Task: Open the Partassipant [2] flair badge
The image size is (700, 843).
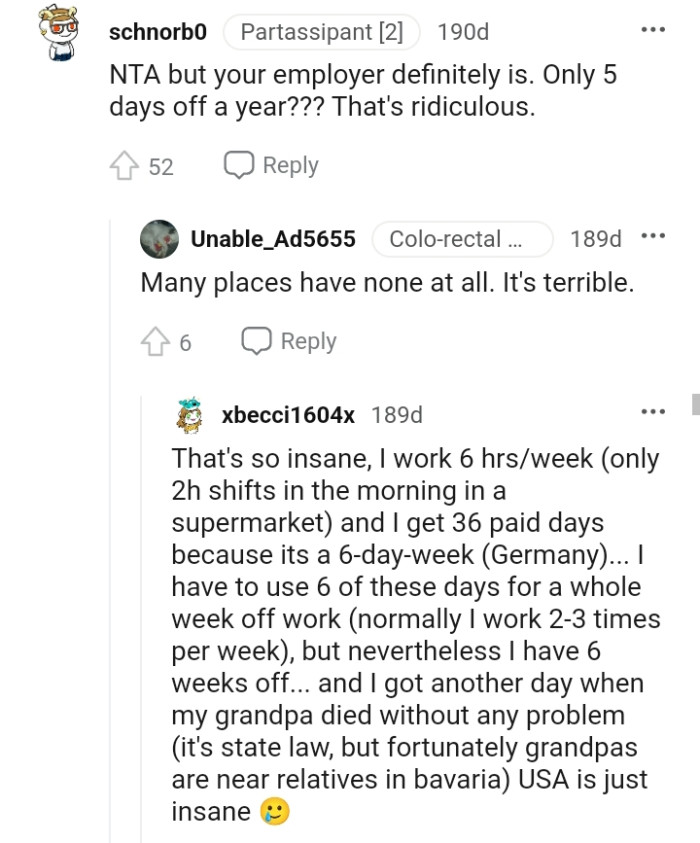Action: (x=321, y=32)
